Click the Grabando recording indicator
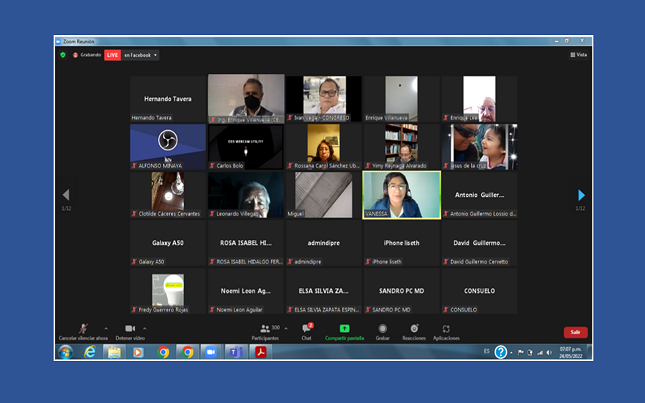The width and height of the screenshot is (645, 403). coord(87,55)
